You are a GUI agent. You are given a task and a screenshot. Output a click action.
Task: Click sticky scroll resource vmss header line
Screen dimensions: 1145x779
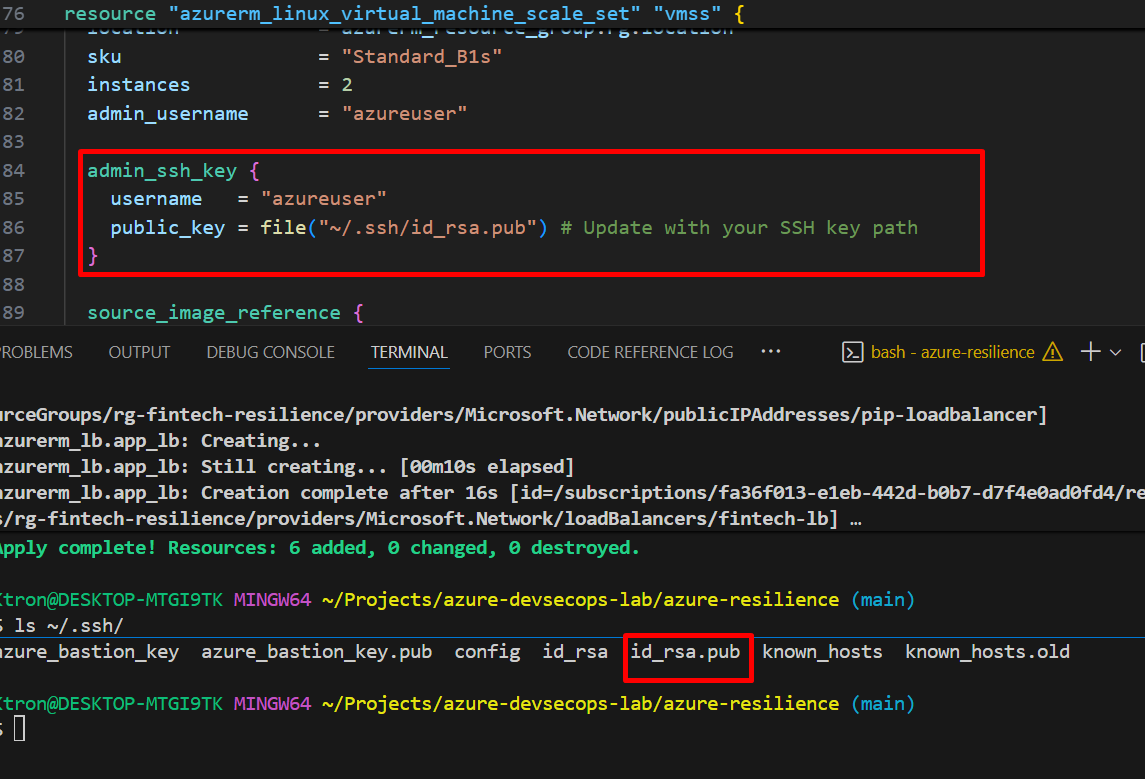[x=400, y=15]
